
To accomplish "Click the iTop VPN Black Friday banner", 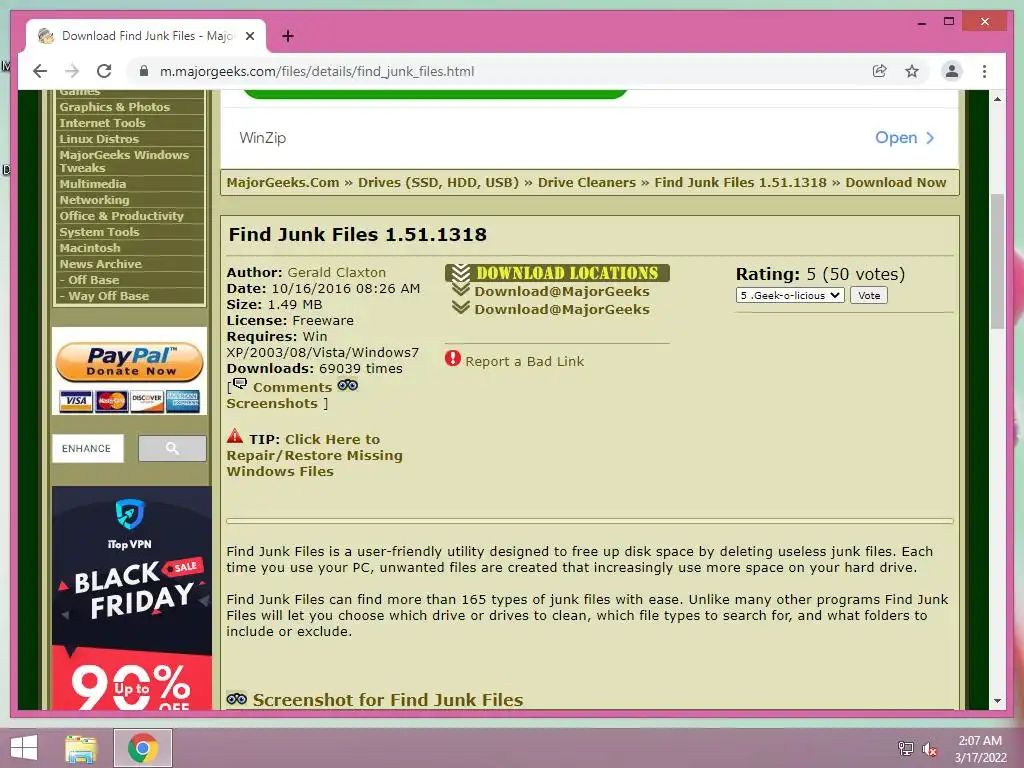I will [x=132, y=598].
